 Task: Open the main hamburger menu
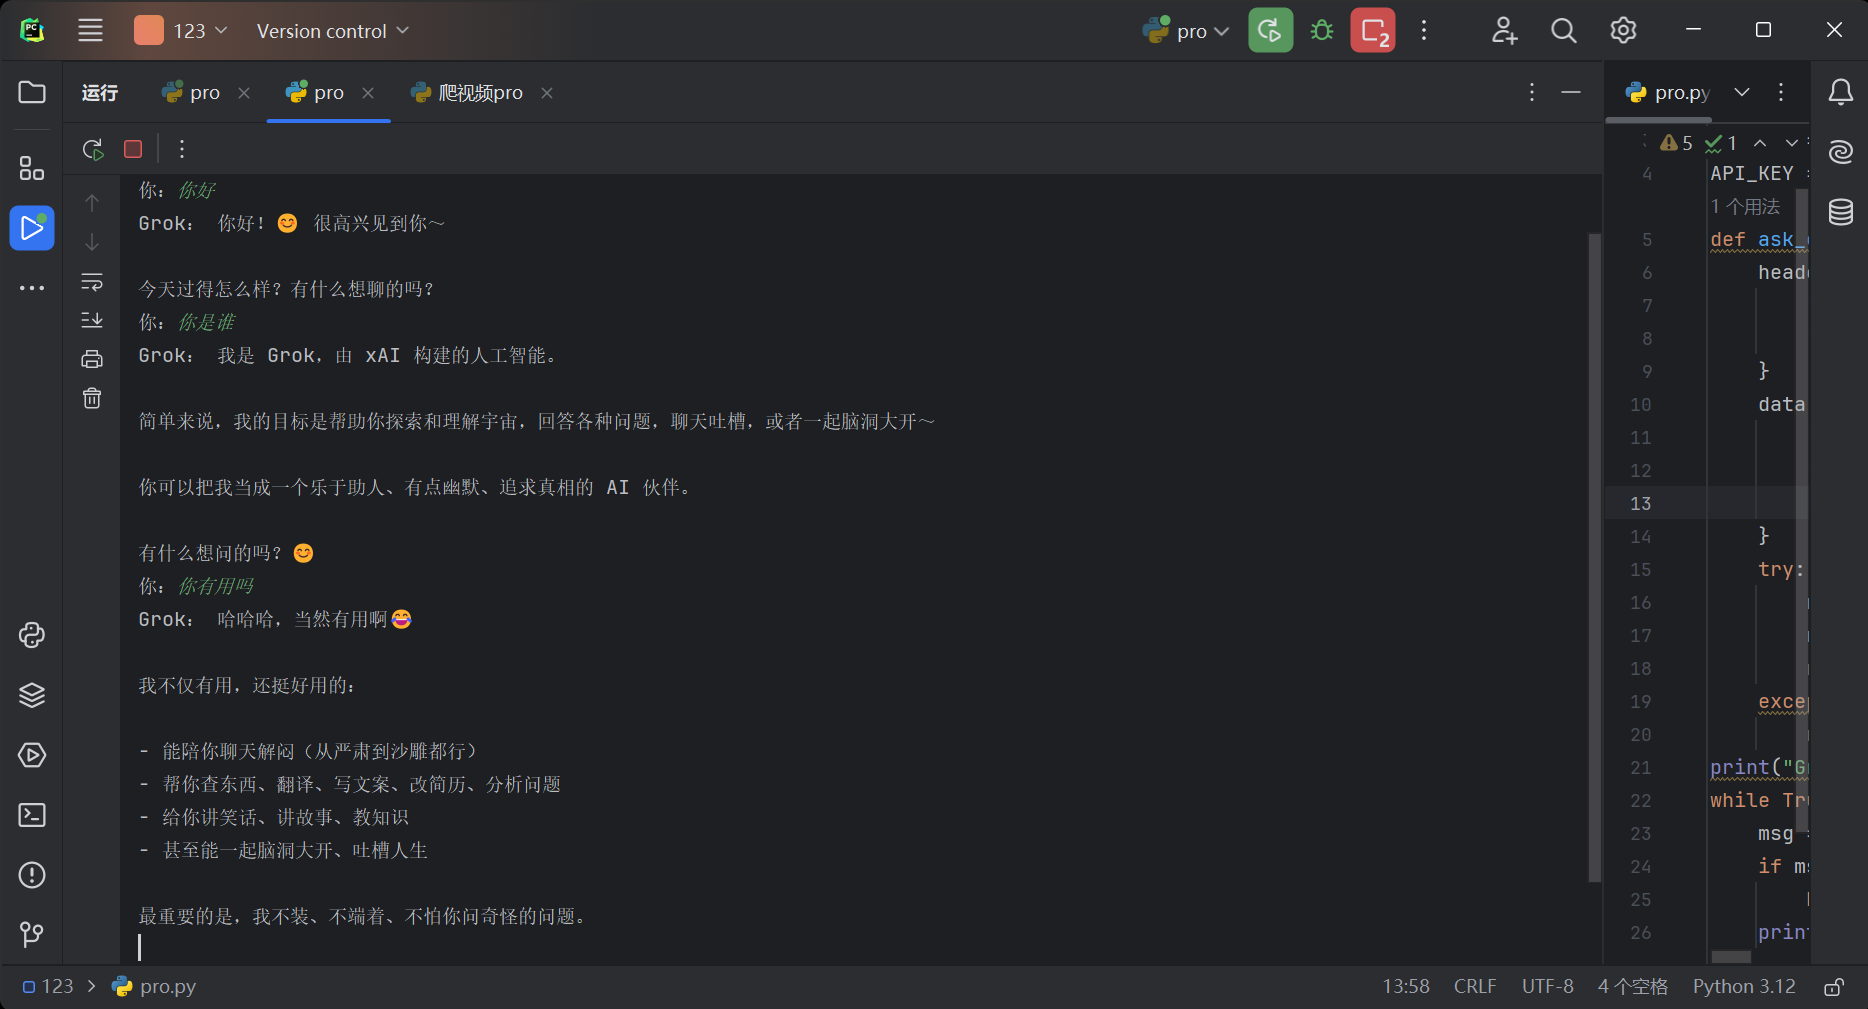[90, 30]
